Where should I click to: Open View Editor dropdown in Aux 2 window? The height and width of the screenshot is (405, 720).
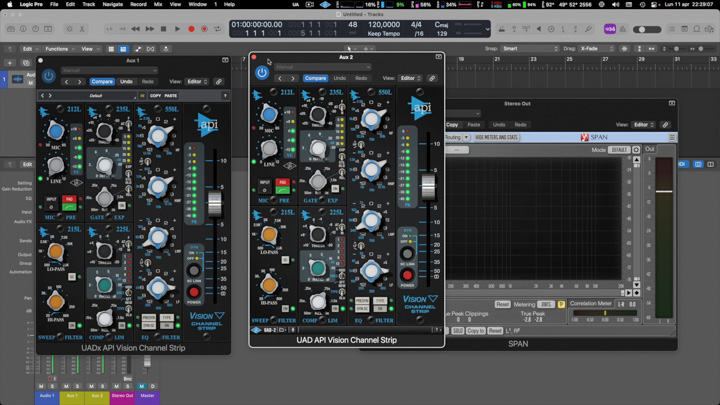tap(410, 78)
